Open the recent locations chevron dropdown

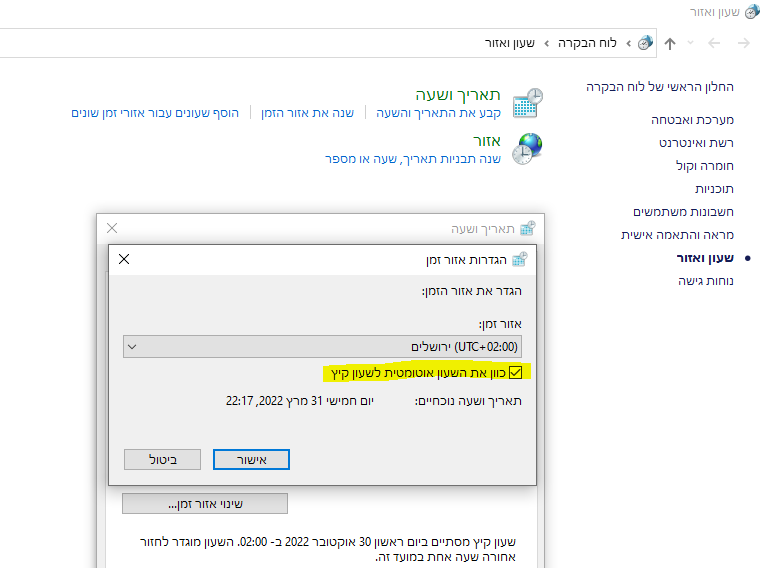click(x=690, y=43)
